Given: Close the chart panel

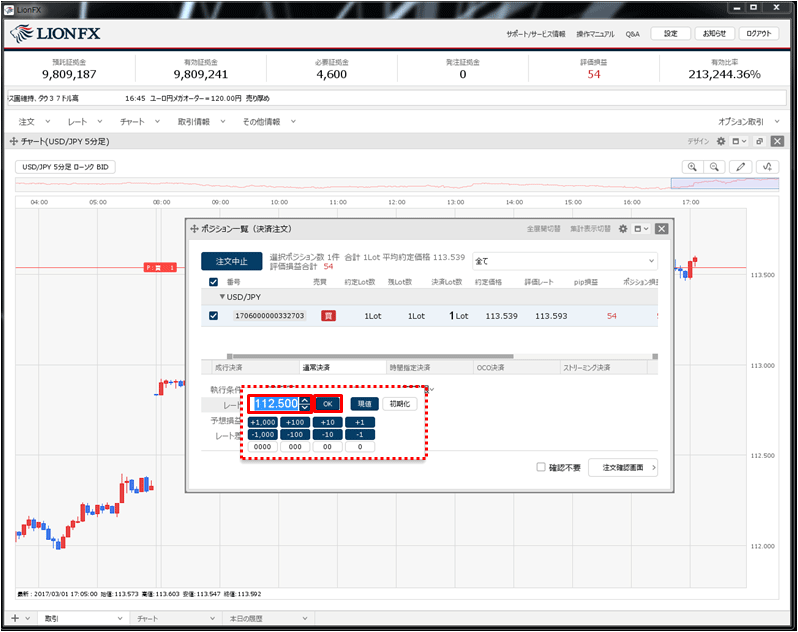Looking at the screenshot, I should click(777, 141).
